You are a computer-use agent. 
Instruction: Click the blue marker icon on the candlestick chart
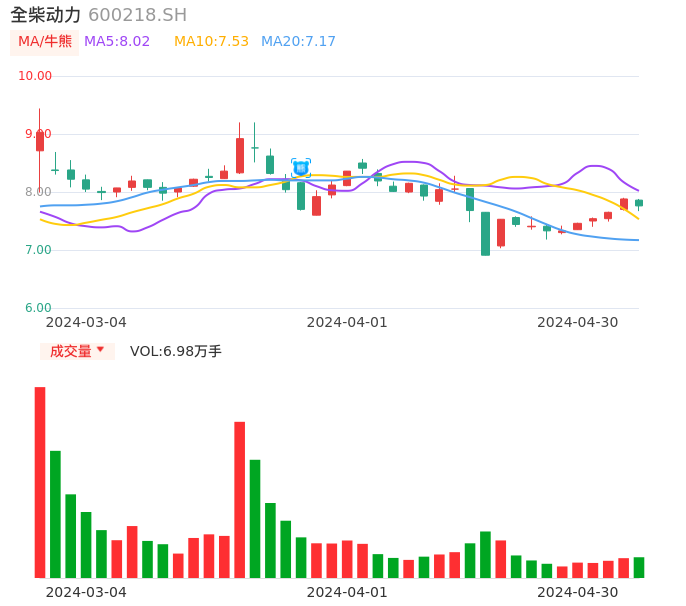pyautogui.click(x=301, y=168)
